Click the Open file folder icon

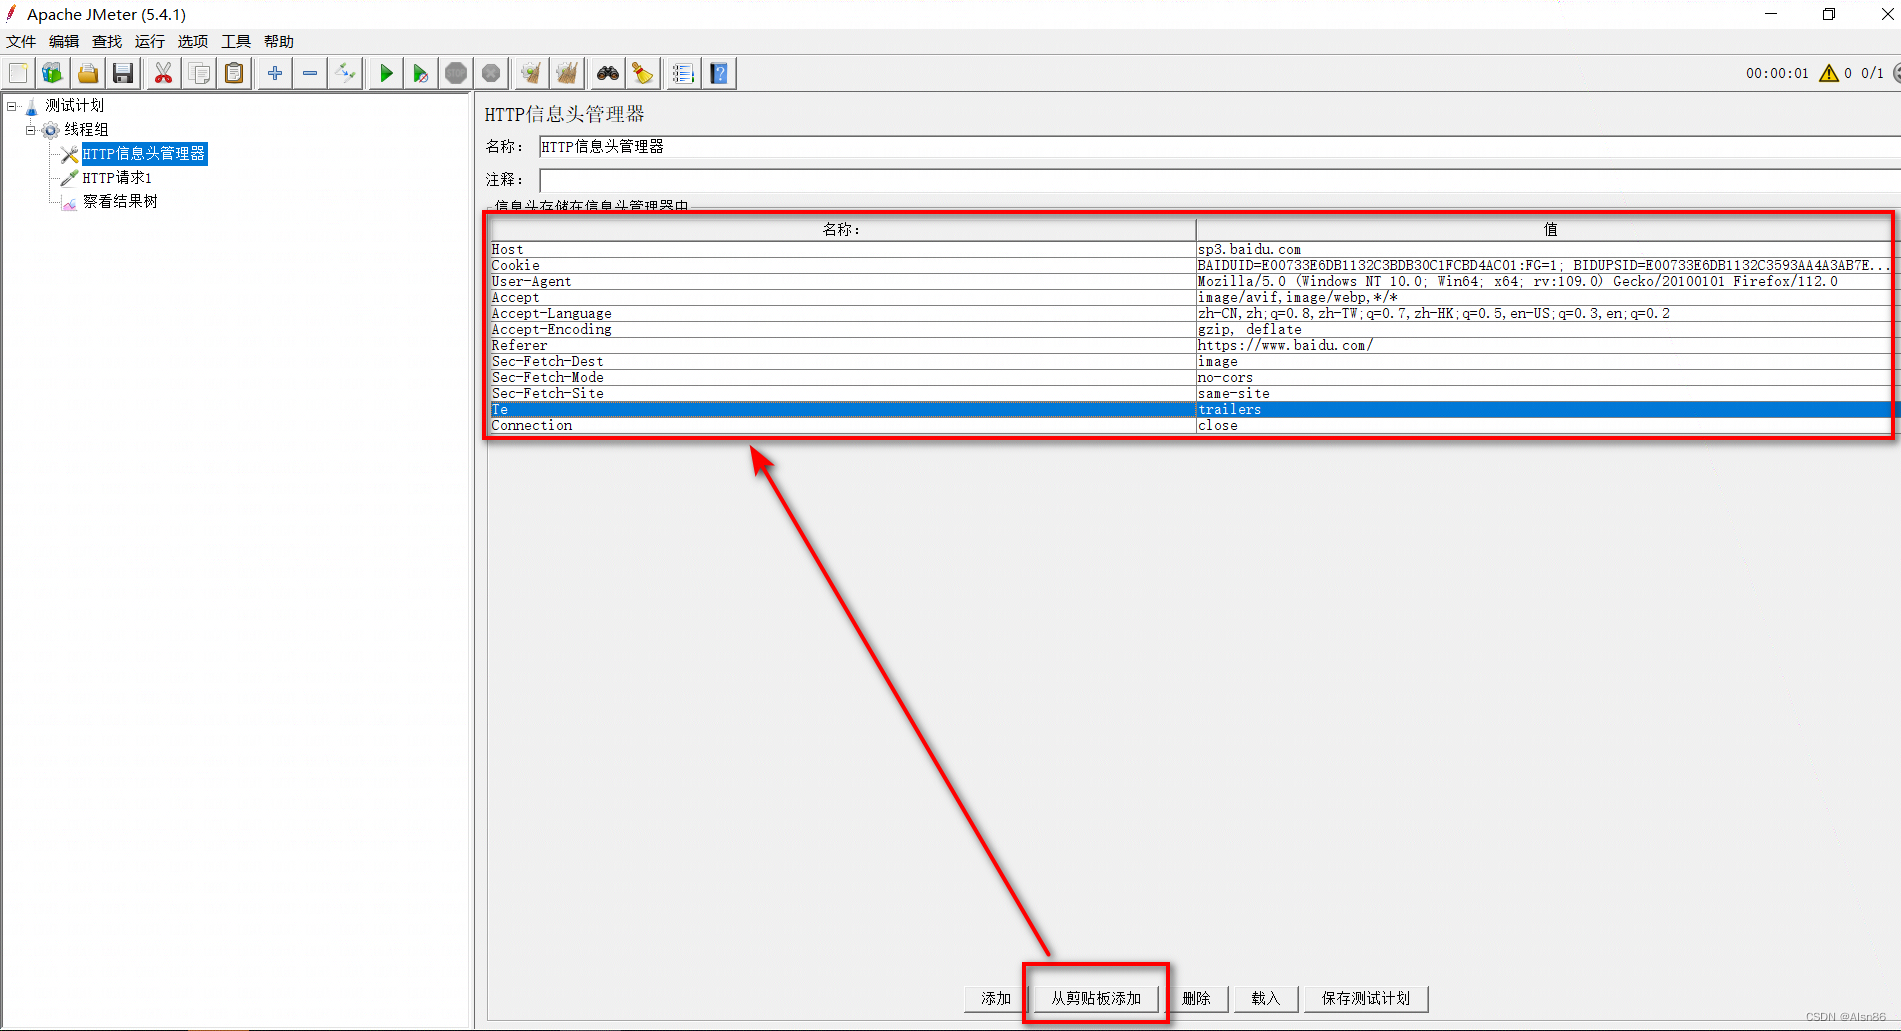[88, 73]
